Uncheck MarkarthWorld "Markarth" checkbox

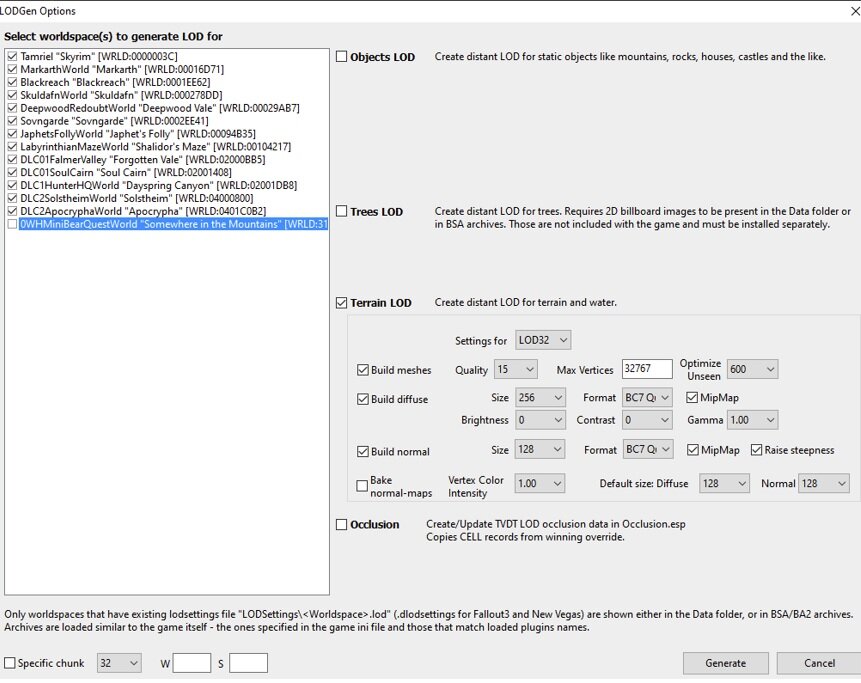[x=12, y=69]
